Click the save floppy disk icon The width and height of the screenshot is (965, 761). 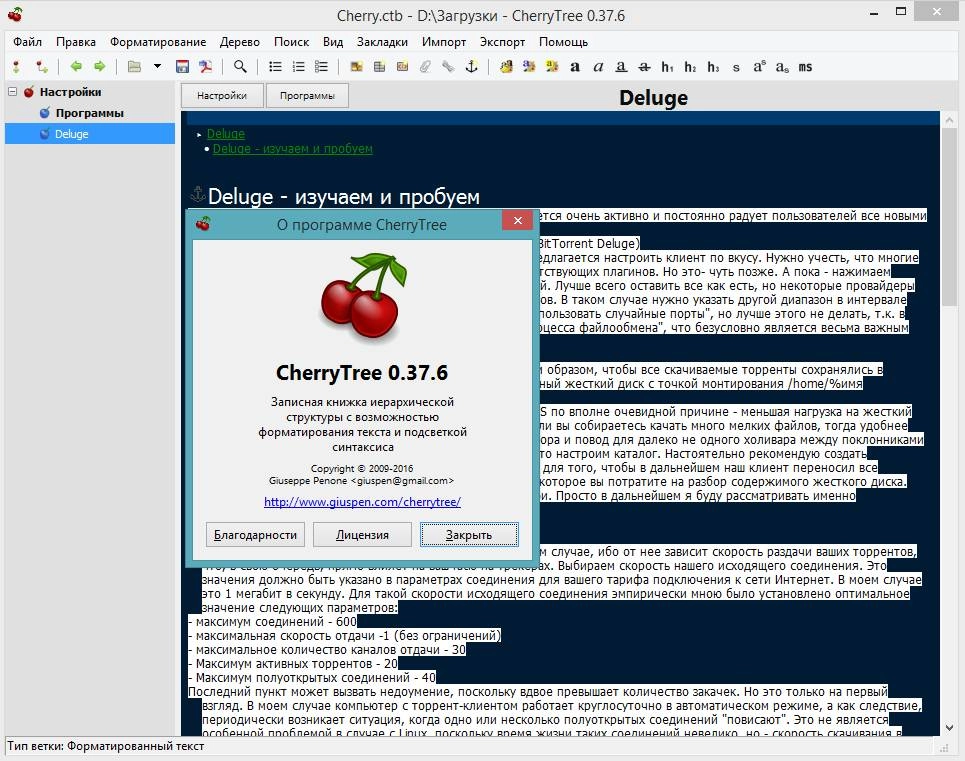182,66
